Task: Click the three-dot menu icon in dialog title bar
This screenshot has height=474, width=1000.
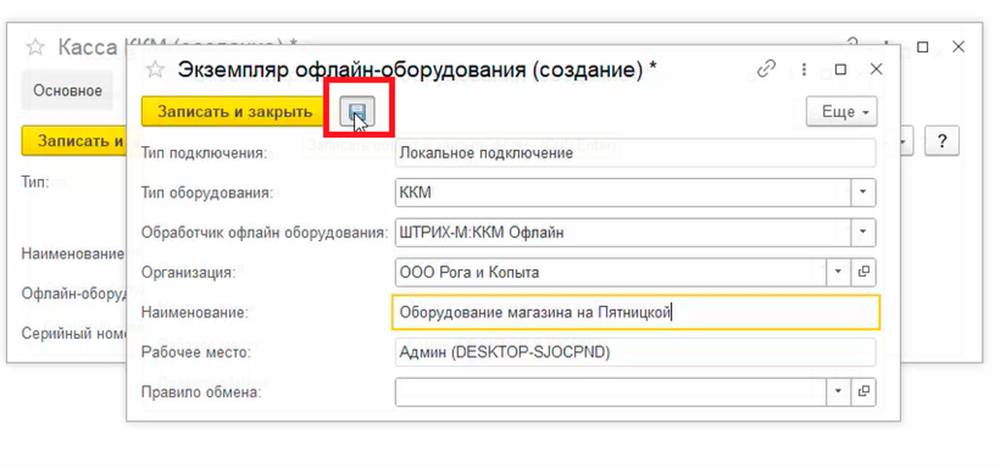Action: point(804,69)
